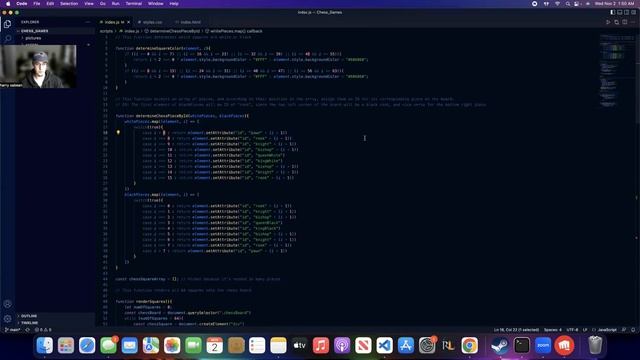Open the notifications bell icon

[633, 330]
